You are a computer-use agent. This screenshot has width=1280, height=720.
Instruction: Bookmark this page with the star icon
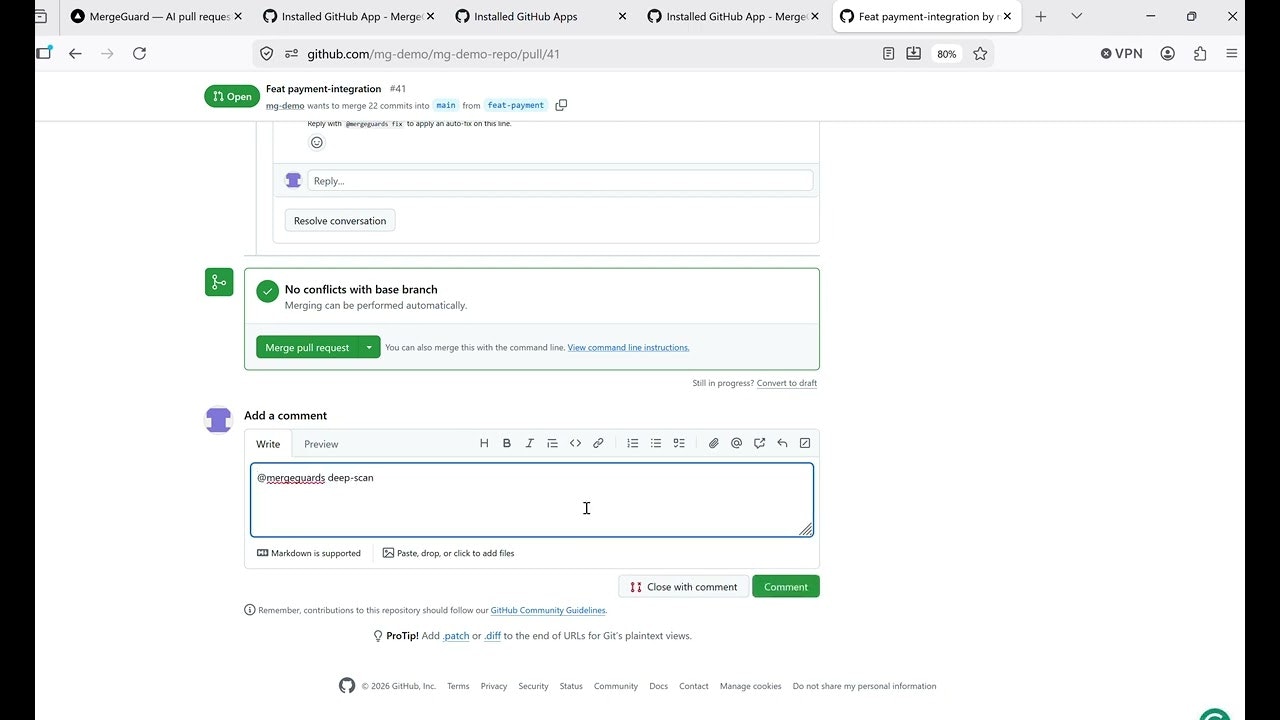[x=980, y=53]
